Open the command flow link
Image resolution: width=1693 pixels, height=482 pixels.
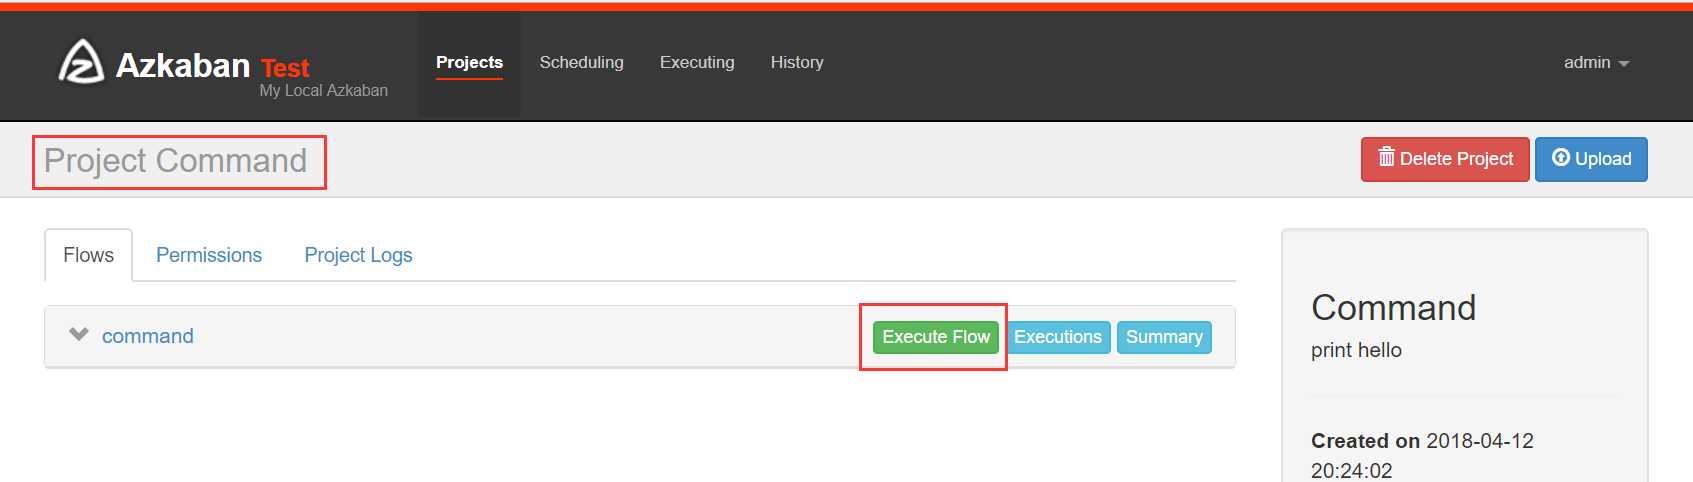coord(148,336)
